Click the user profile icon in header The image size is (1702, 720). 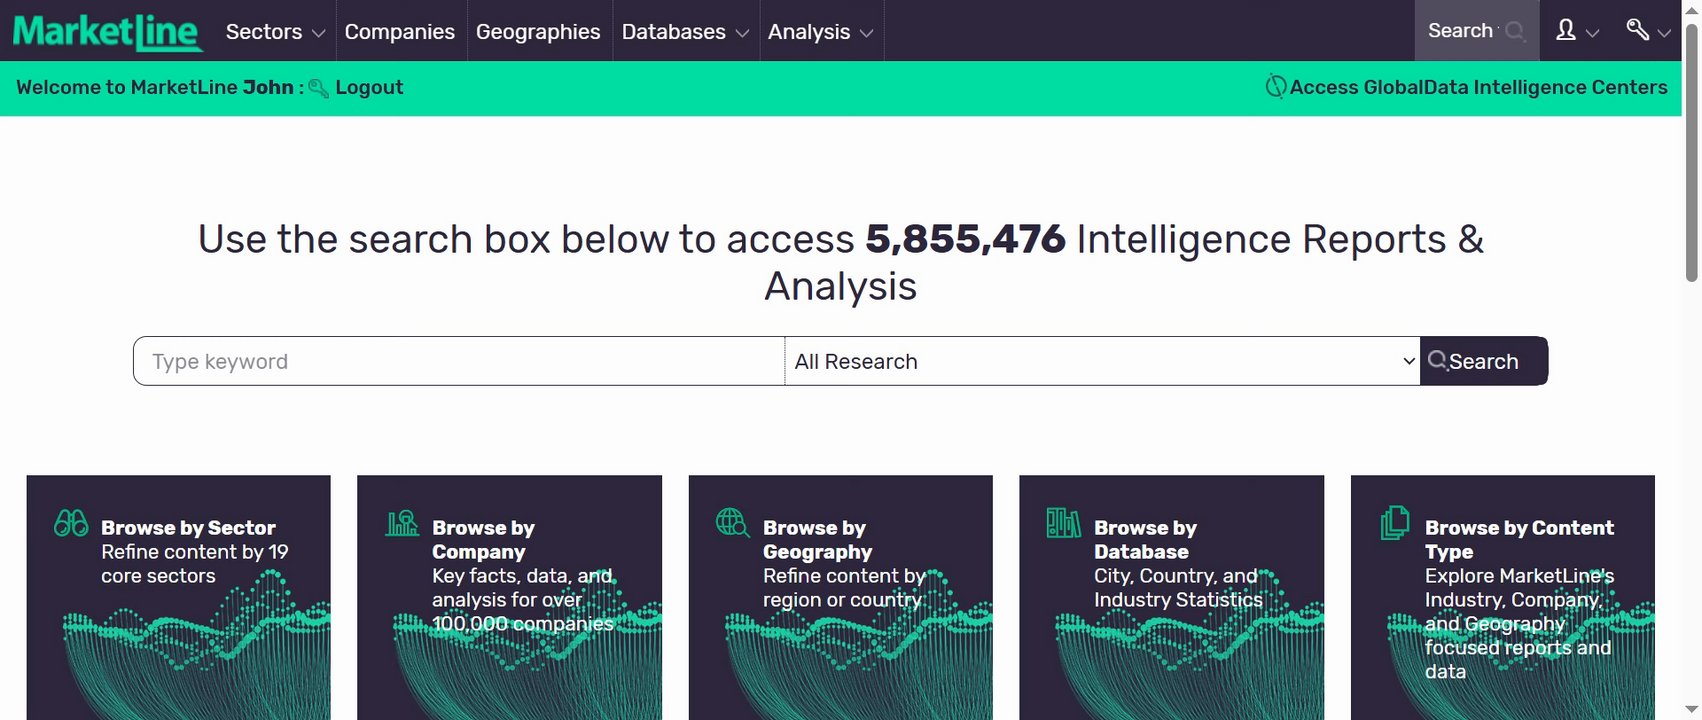(1566, 30)
